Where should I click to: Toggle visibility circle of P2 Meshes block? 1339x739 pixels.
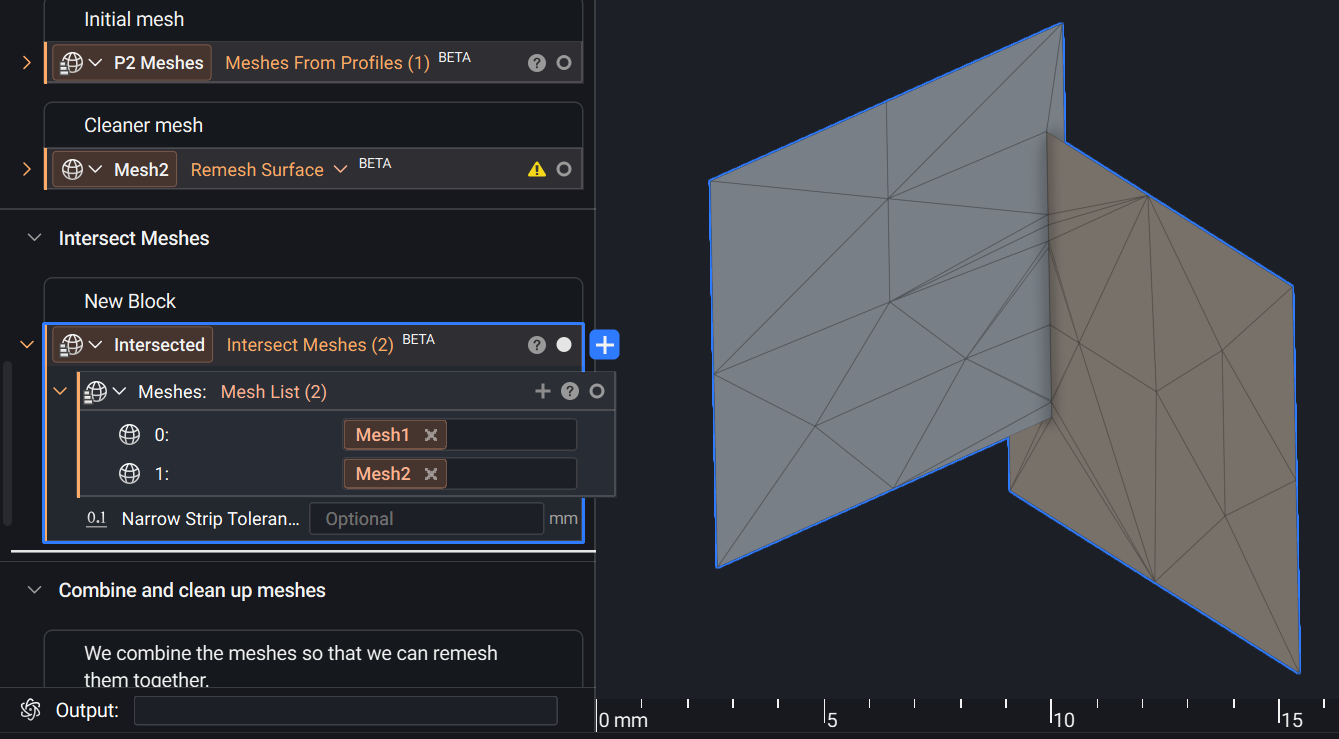[x=564, y=63]
